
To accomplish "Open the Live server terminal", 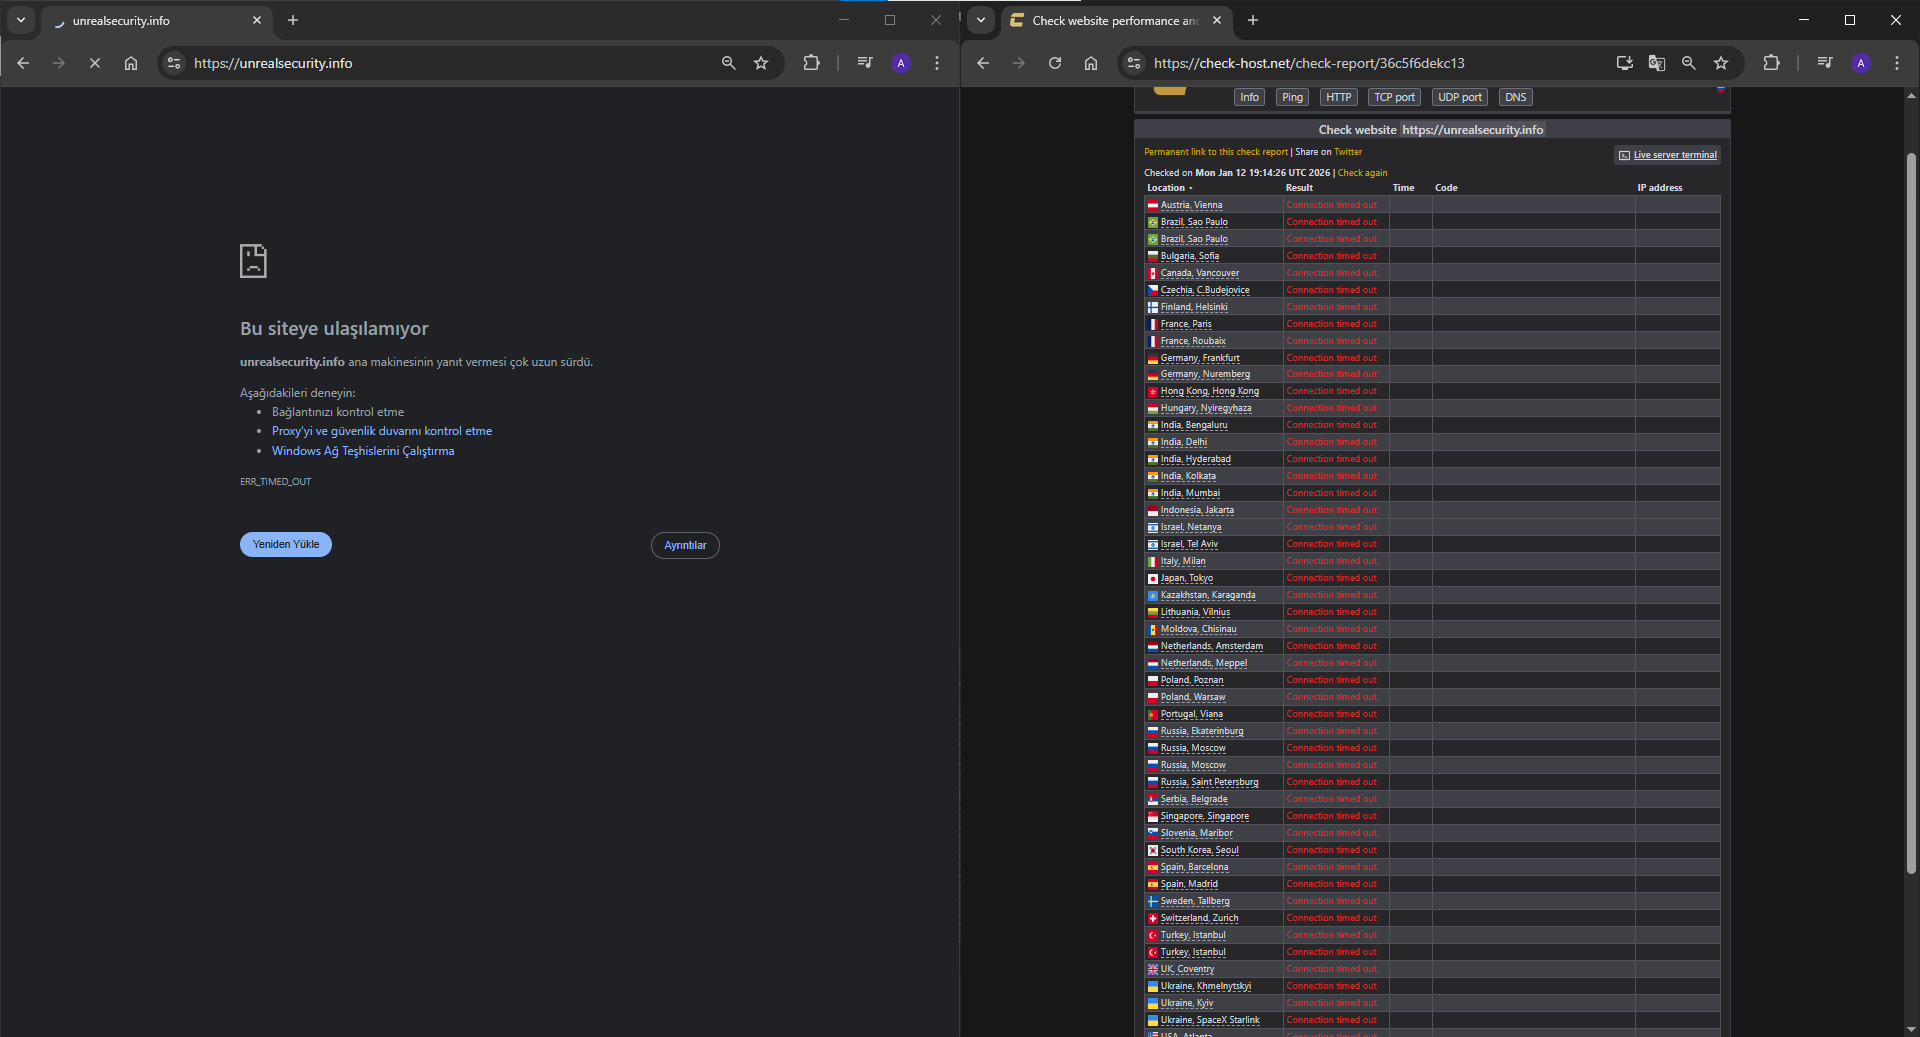I will pos(1668,155).
